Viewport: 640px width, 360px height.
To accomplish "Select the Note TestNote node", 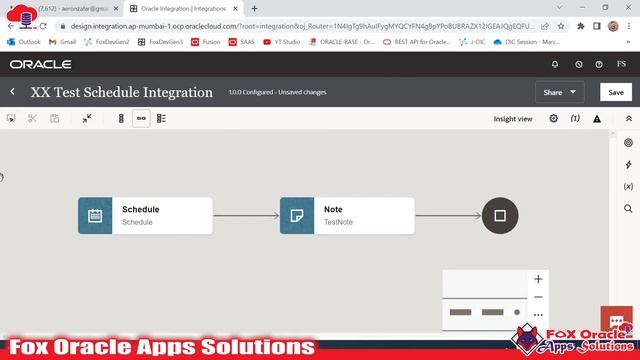I will pos(347,216).
